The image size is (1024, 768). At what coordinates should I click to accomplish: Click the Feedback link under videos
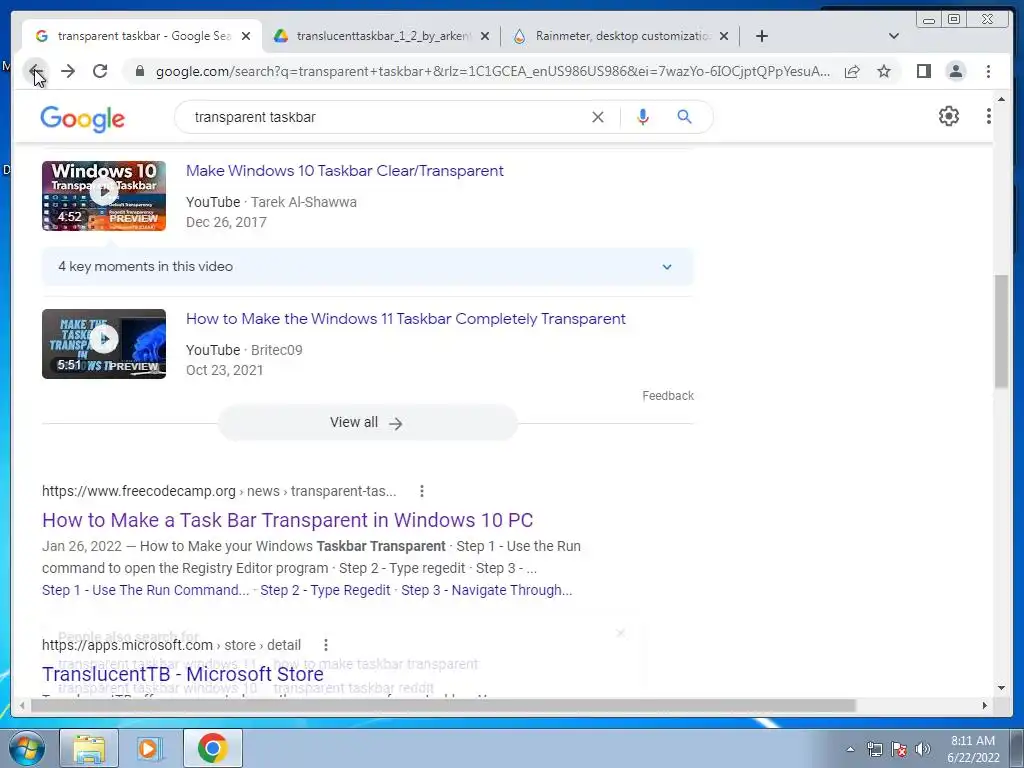(x=668, y=396)
